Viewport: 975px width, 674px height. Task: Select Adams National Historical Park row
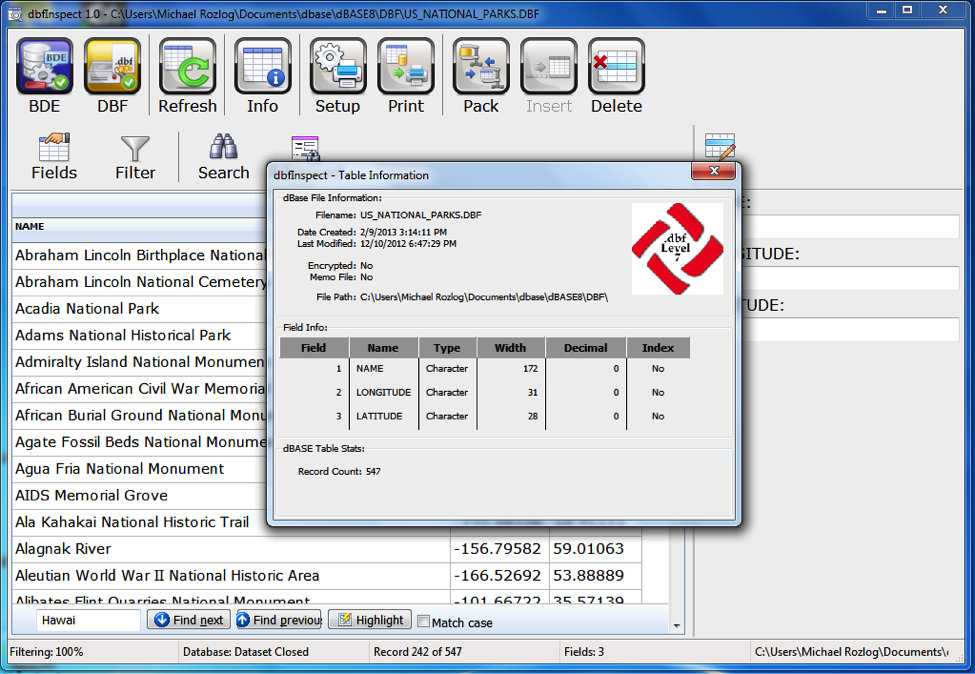pyautogui.click(x=139, y=335)
